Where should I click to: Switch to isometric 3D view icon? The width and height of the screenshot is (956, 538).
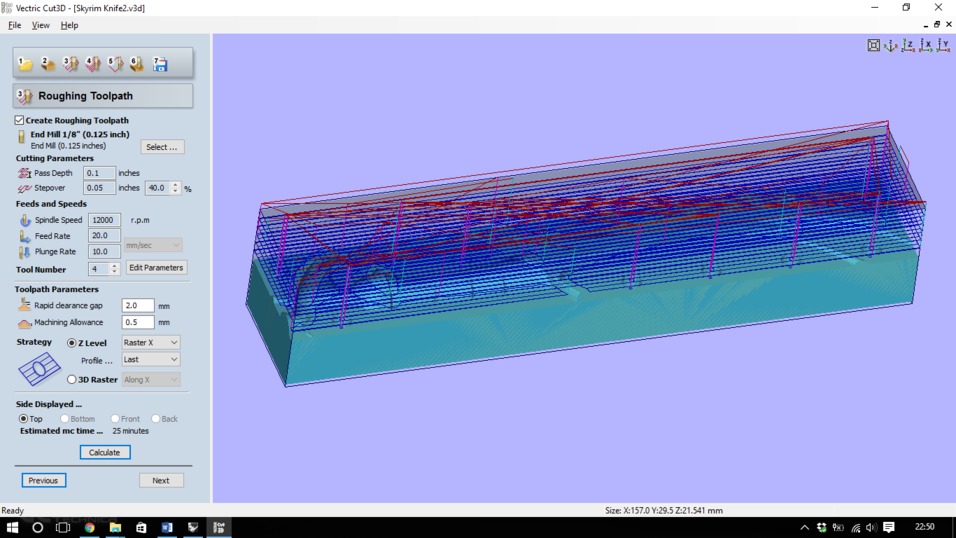point(891,45)
